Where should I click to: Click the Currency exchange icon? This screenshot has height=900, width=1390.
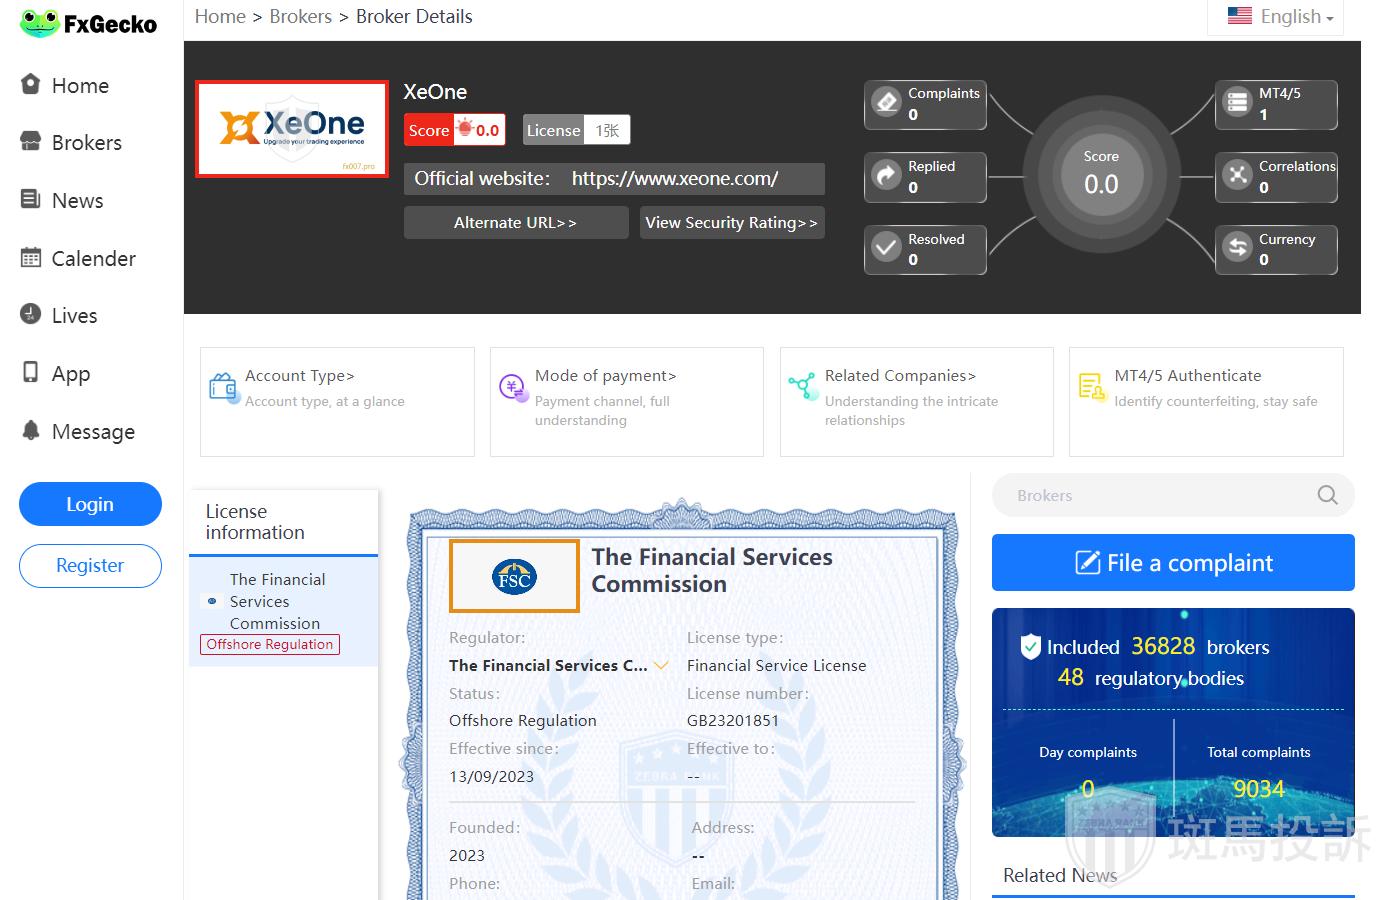pos(1237,247)
